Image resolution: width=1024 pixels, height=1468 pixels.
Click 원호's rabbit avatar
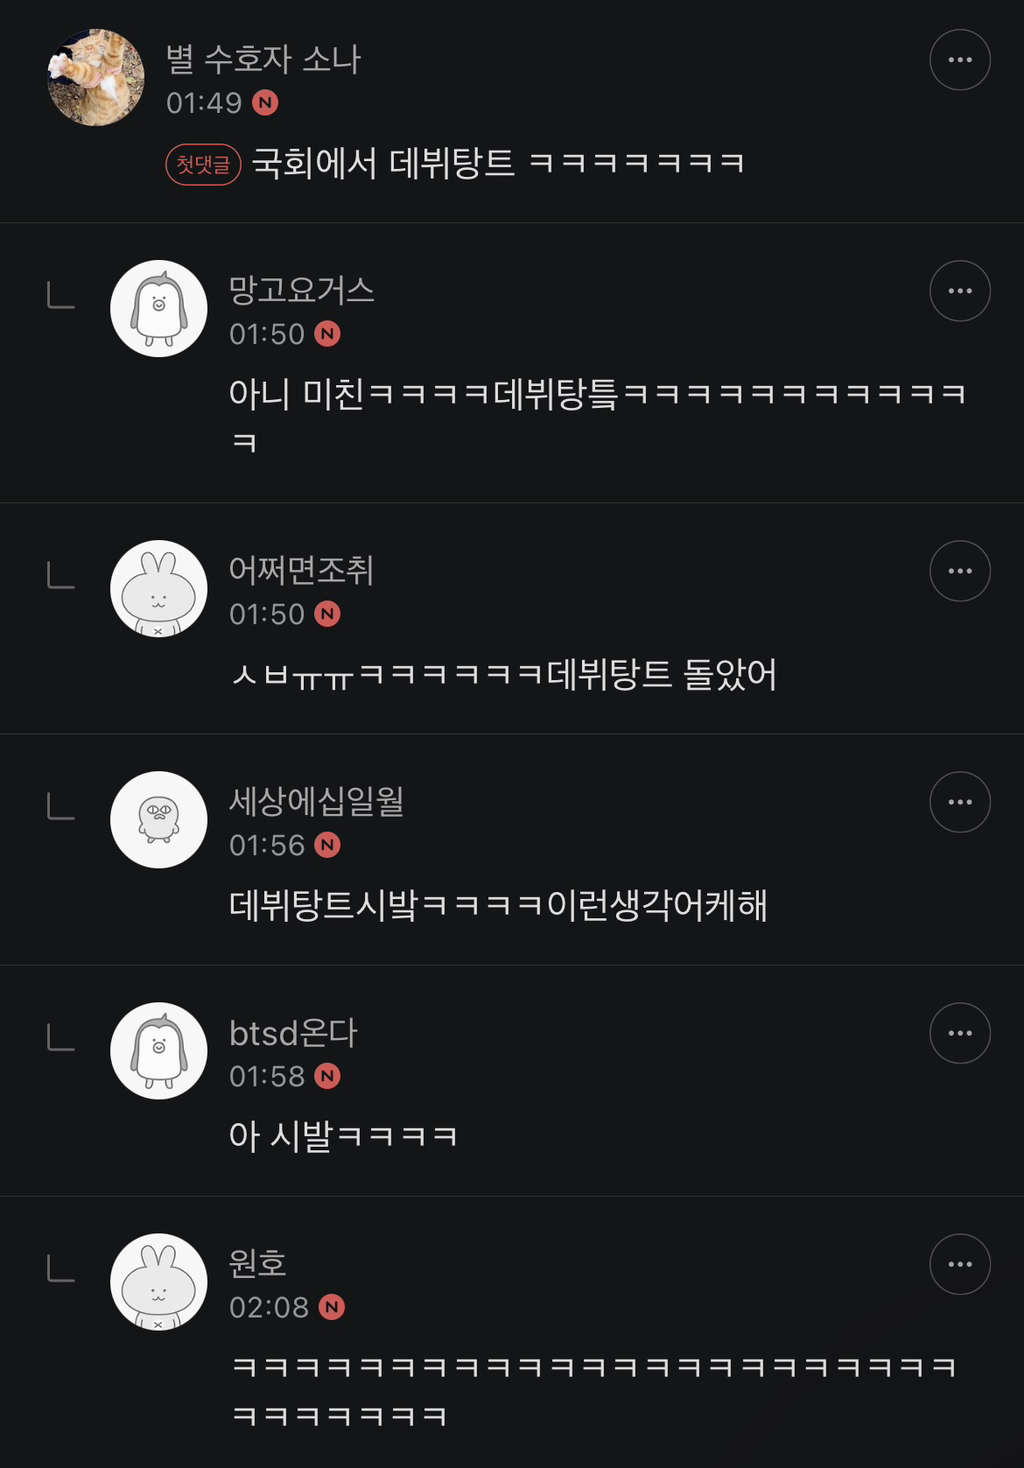pos(158,1281)
